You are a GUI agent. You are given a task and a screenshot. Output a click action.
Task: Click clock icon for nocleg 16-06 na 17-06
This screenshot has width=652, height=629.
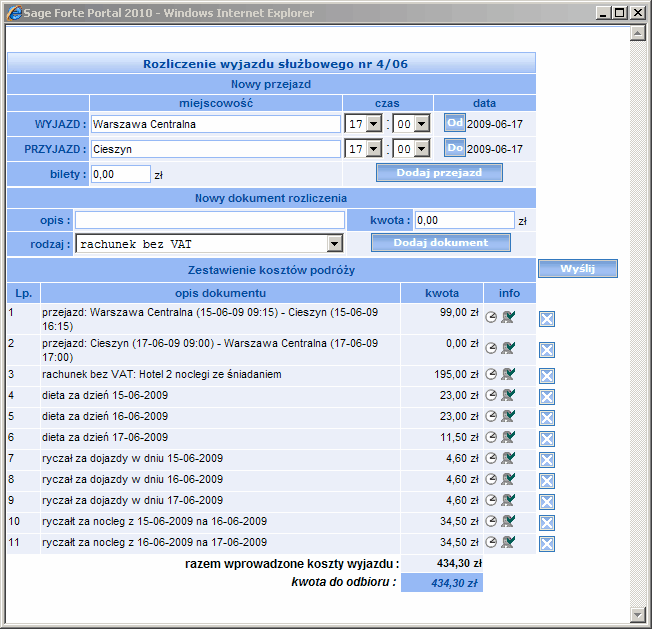491,543
